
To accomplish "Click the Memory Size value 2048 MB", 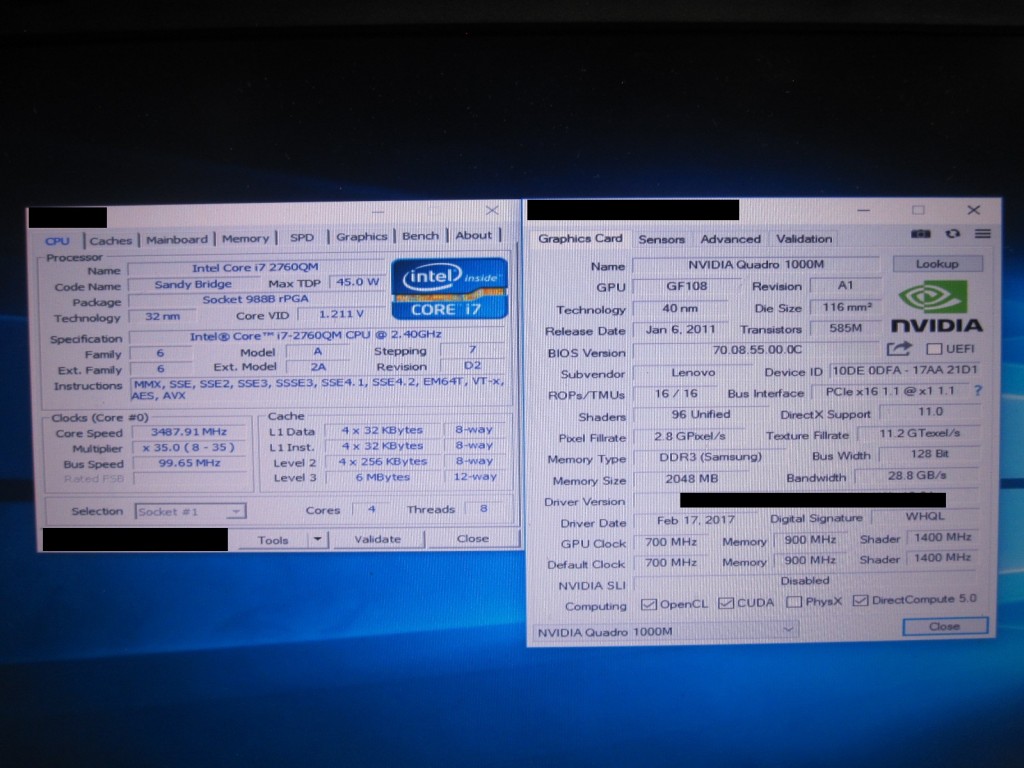I will coord(692,479).
